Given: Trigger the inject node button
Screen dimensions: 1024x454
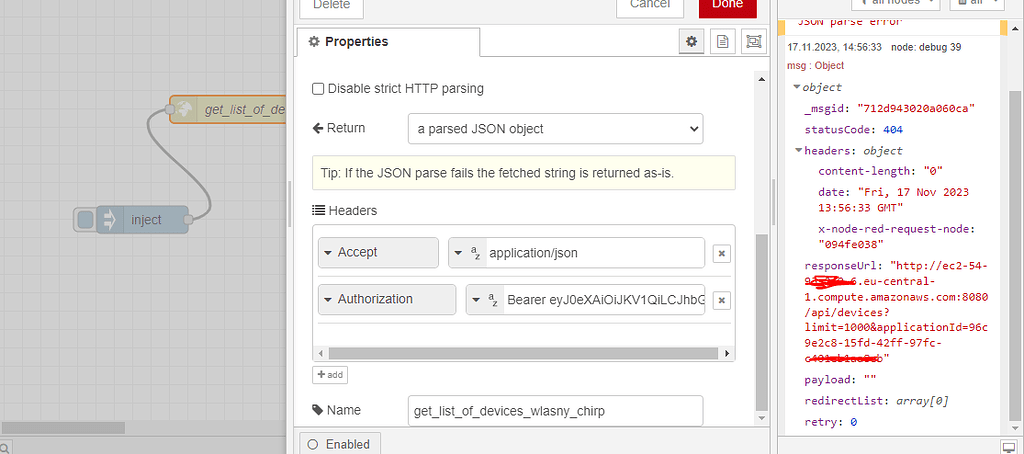Looking at the screenshot, I should [x=86, y=220].
